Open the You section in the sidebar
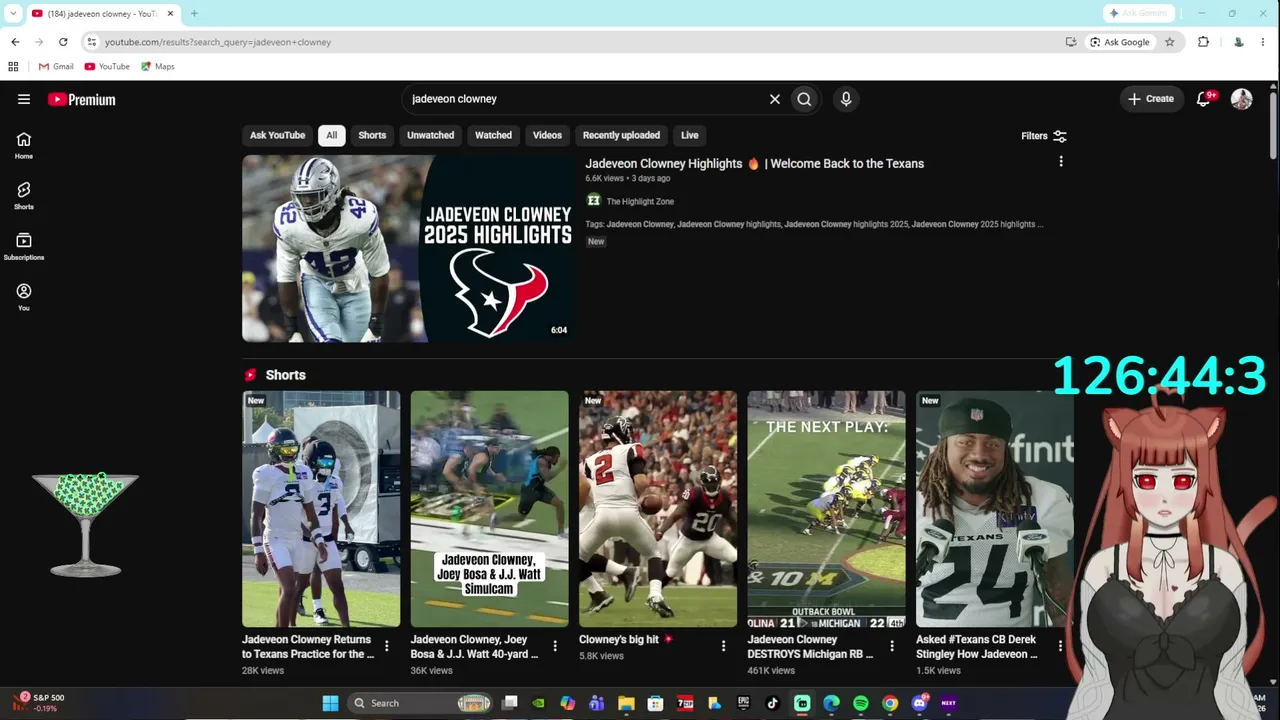The width and height of the screenshot is (1280, 720). pos(24,297)
